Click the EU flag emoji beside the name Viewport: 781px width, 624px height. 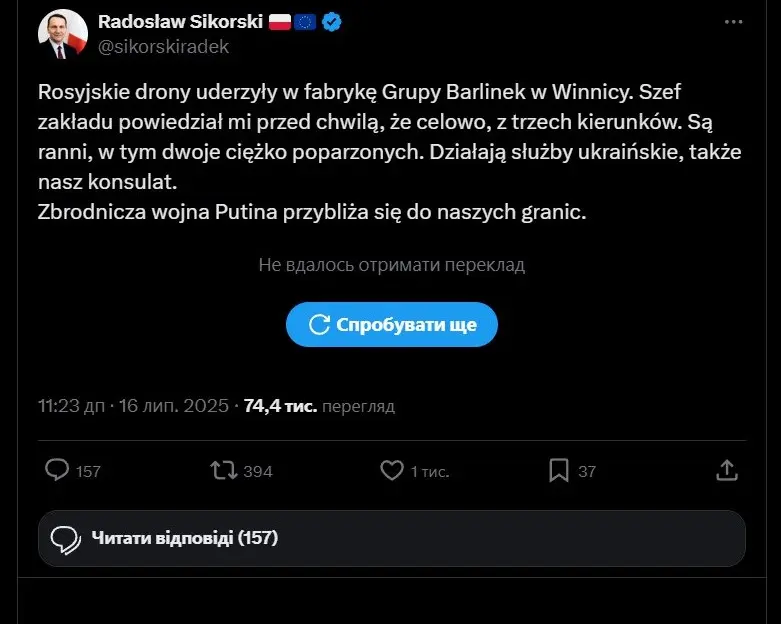coord(305,22)
